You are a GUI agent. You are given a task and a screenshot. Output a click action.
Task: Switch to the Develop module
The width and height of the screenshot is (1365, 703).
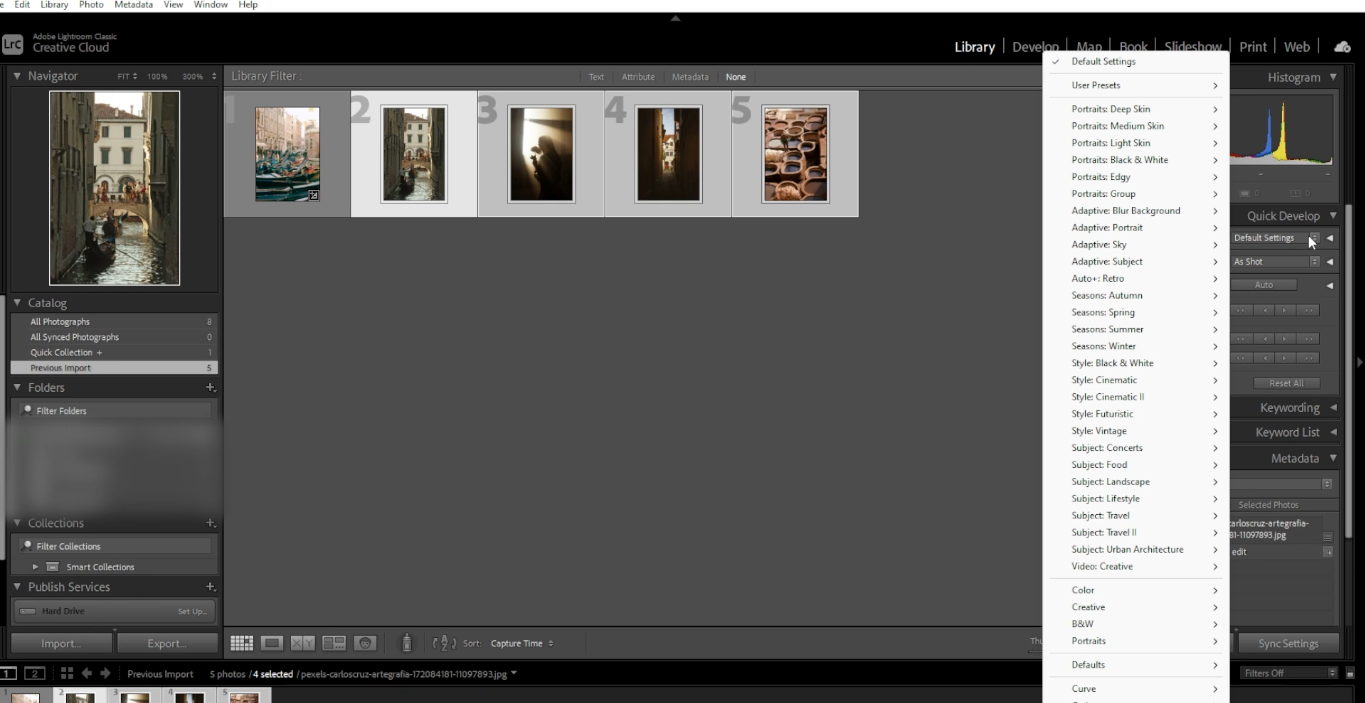[x=1035, y=46]
